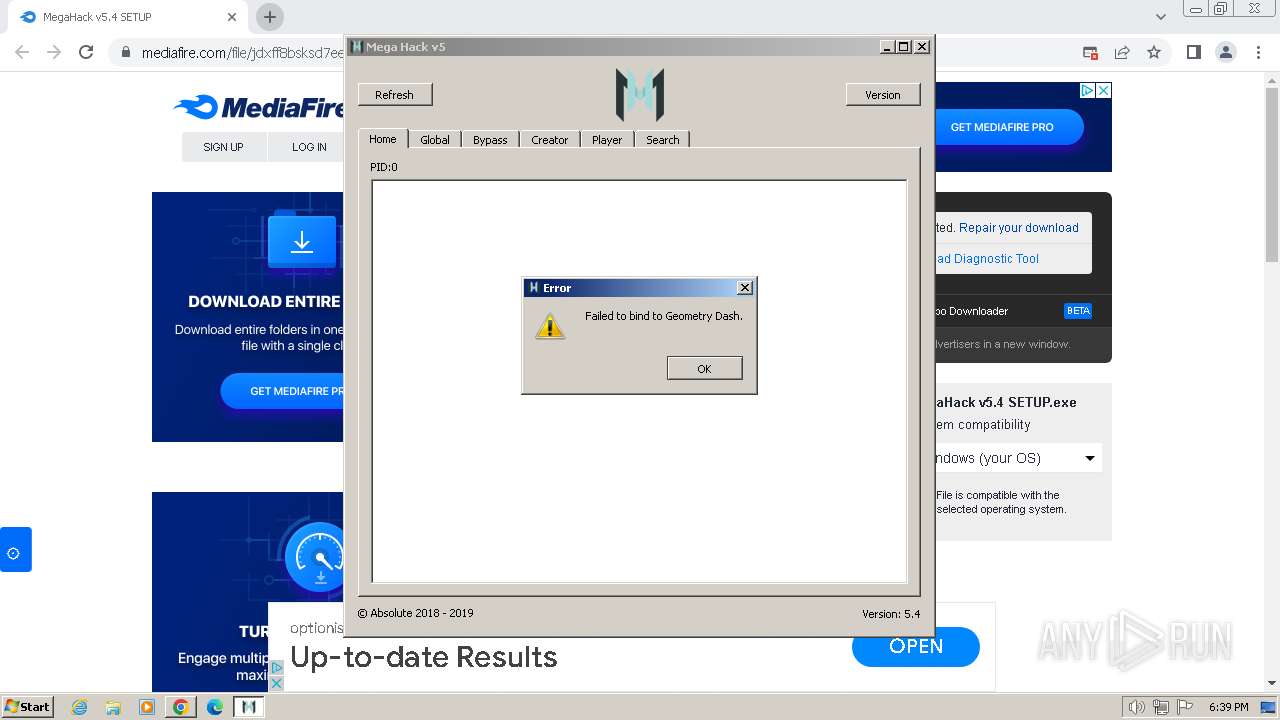Click the Chrome forward arrow

(x=54, y=52)
